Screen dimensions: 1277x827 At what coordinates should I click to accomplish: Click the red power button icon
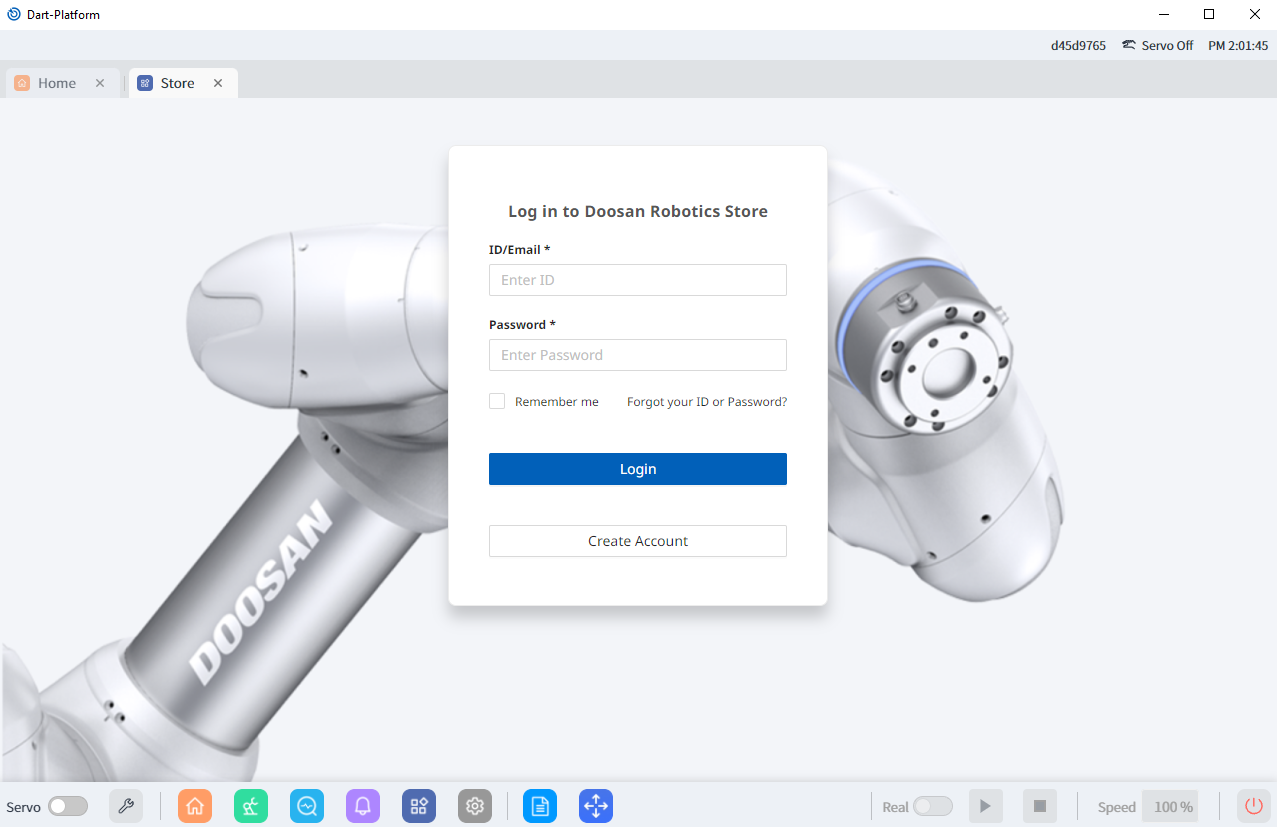pyautogui.click(x=1253, y=806)
